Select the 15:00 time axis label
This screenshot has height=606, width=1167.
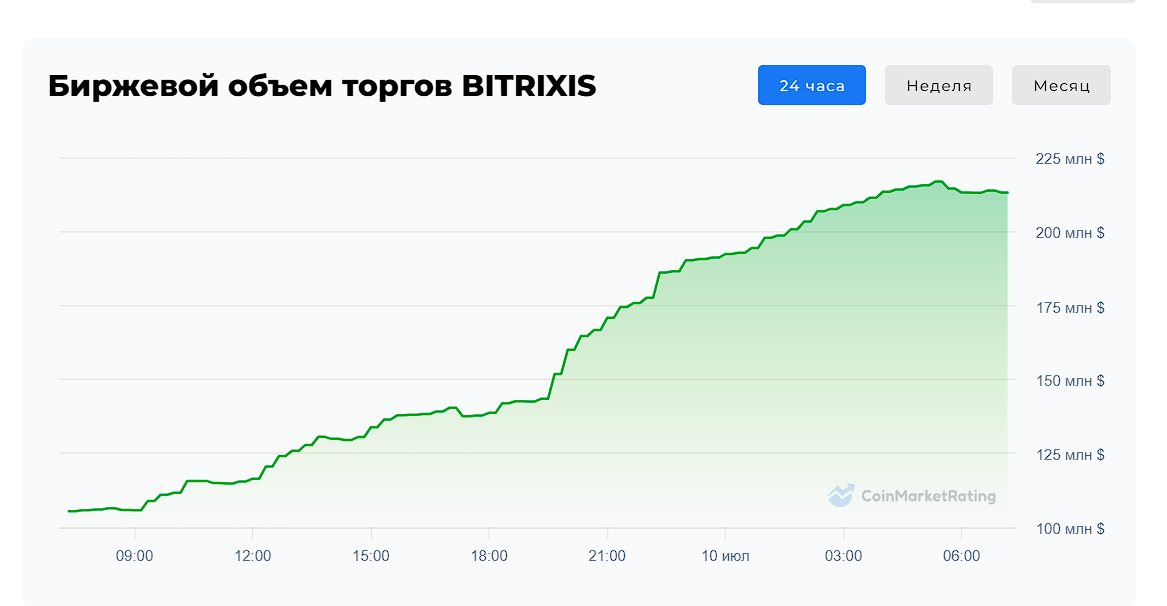coord(371,556)
